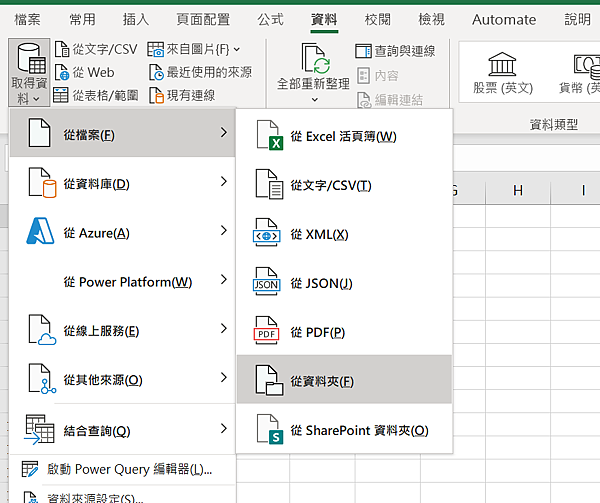Expand the 全部重新整理 dropdown arrow
Viewport: 600px width, 503px height.
[x=315, y=100]
